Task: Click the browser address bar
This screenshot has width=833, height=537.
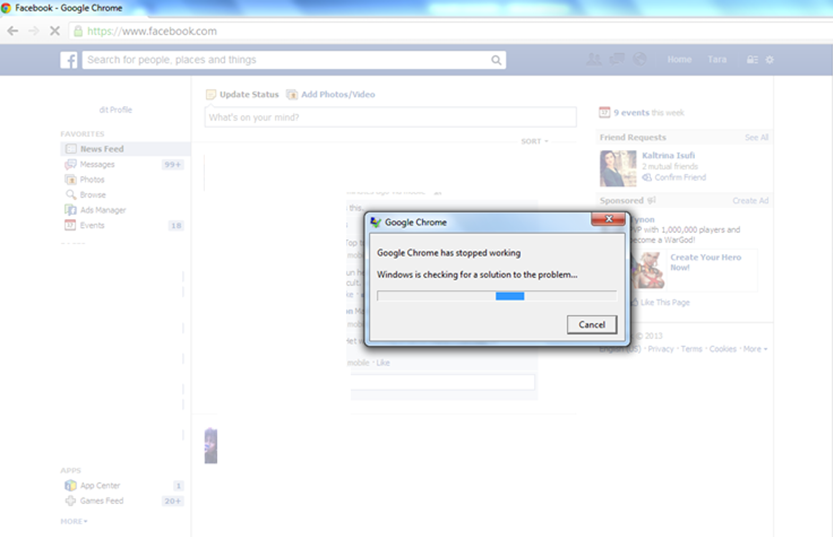Action: pyautogui.click(x=452, y=31)
